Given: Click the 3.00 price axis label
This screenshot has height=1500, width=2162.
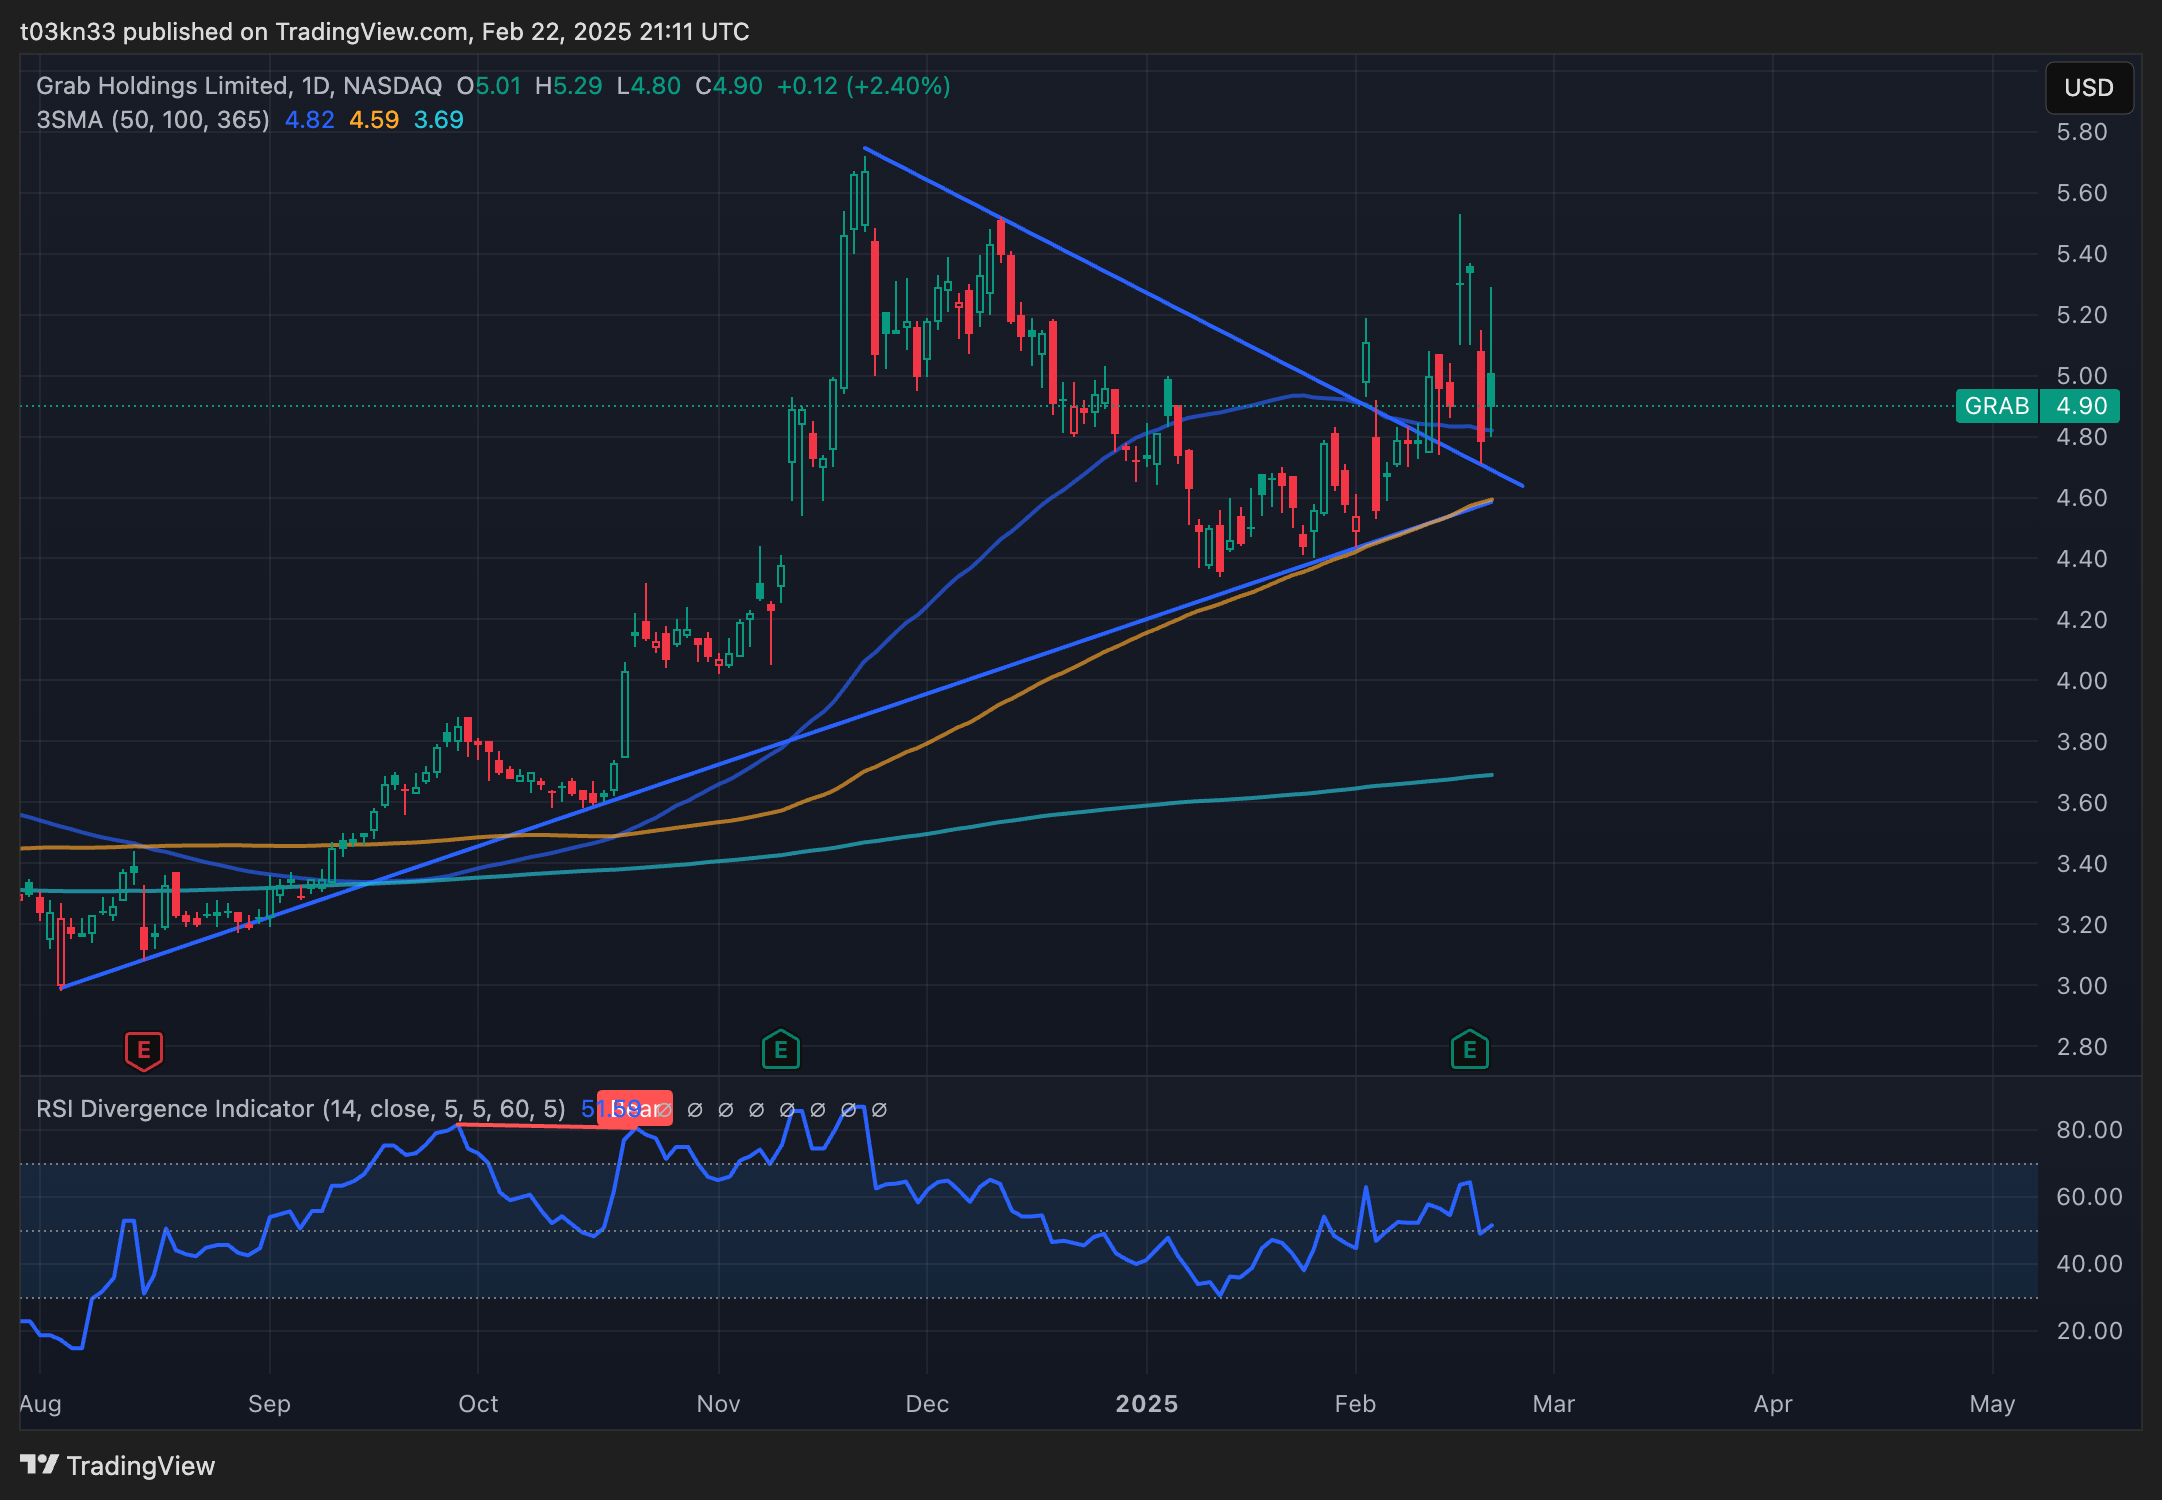Looking at the screenshot, I should [2082, 986].
